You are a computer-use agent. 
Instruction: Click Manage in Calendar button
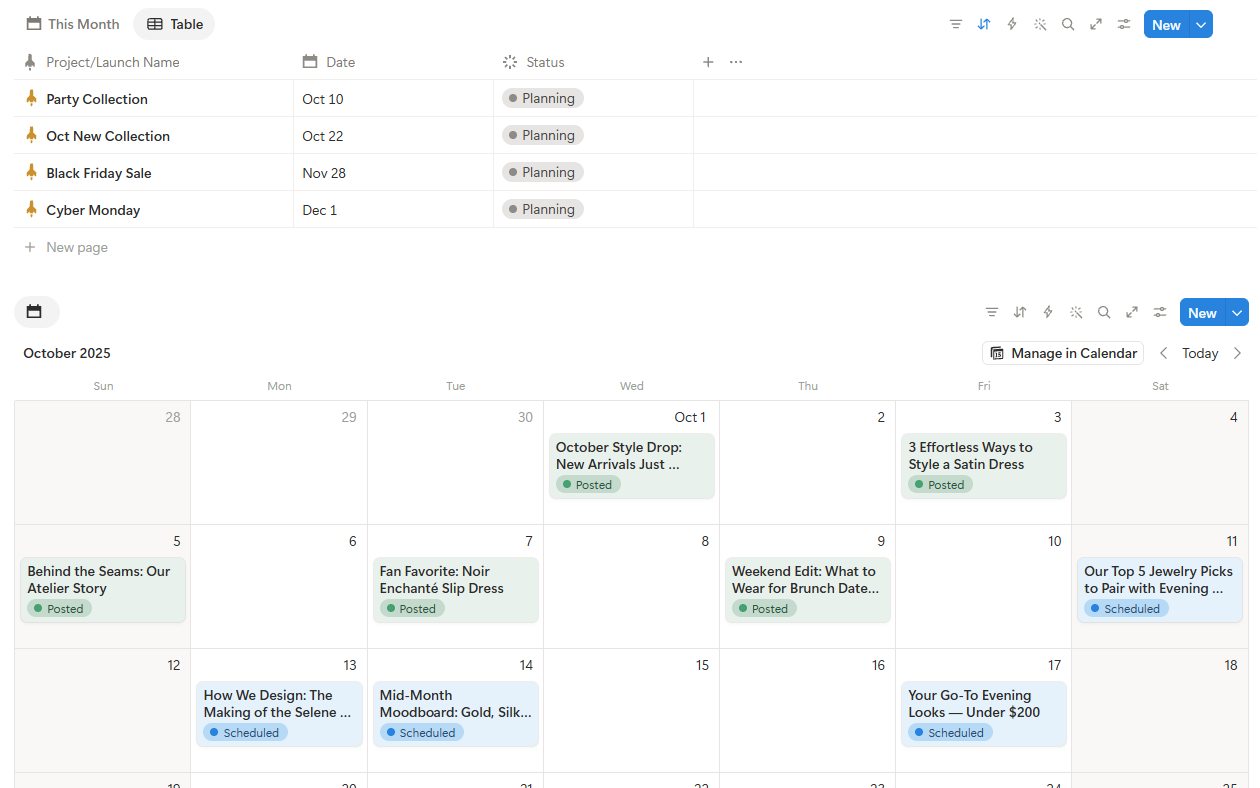(1063, 353)
